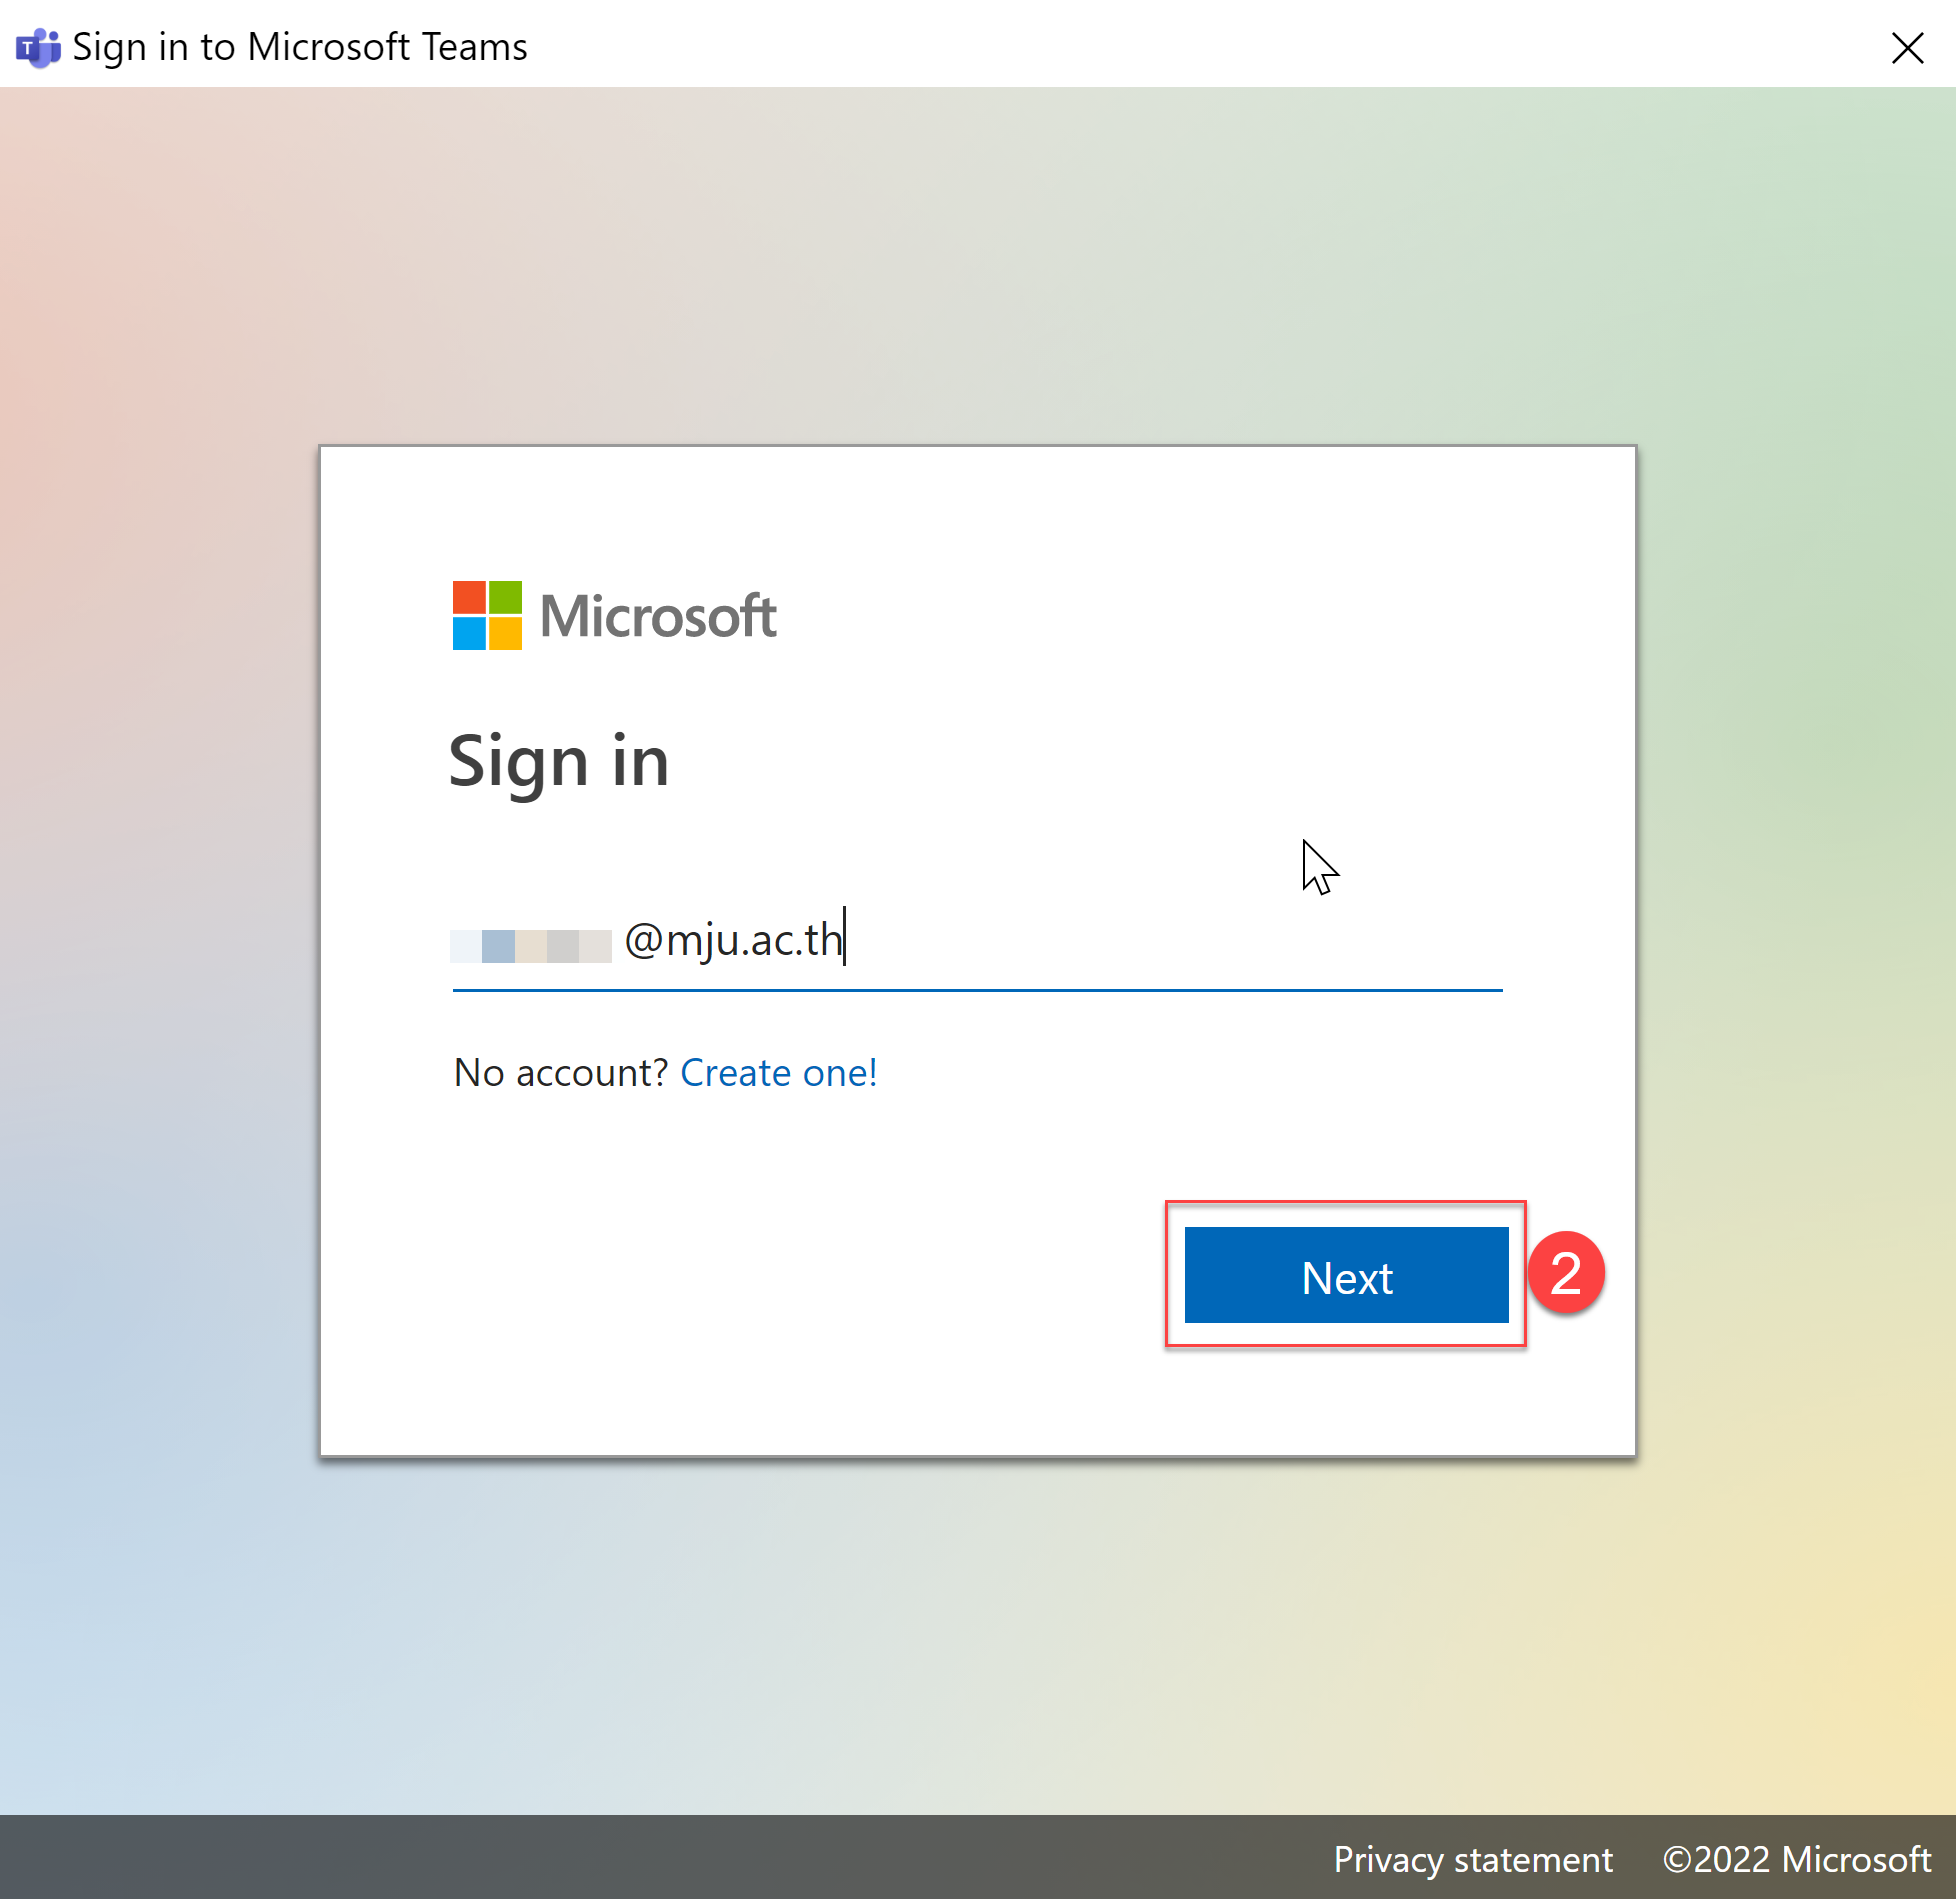Click the gray Microsoft wordmark text
The height and width of the screenshot is (1902, 1956).
[658, 616]
